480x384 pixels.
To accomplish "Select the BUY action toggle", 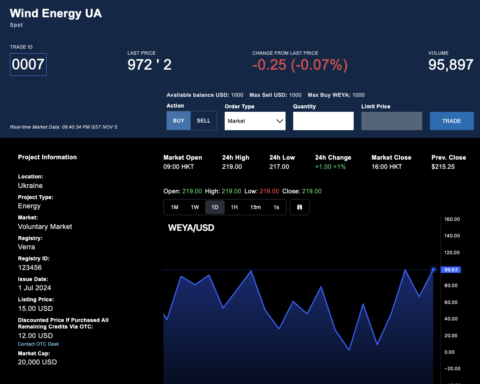I will tap(179, 121).
